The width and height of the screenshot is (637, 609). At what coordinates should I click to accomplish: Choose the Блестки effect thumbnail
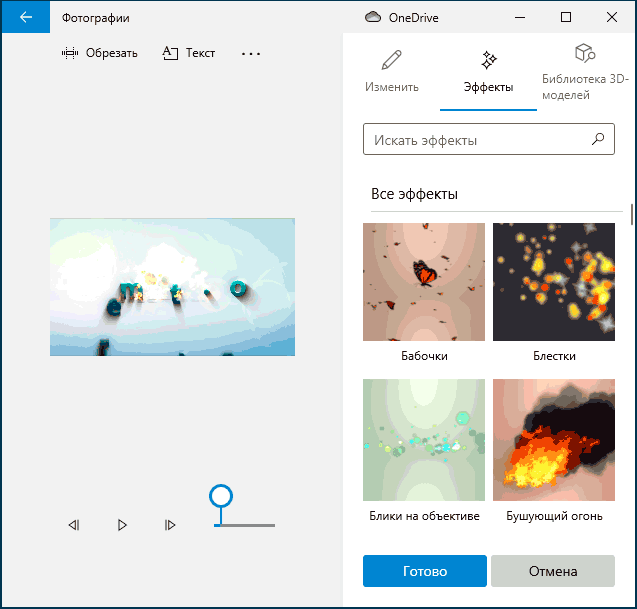point(554,282)
